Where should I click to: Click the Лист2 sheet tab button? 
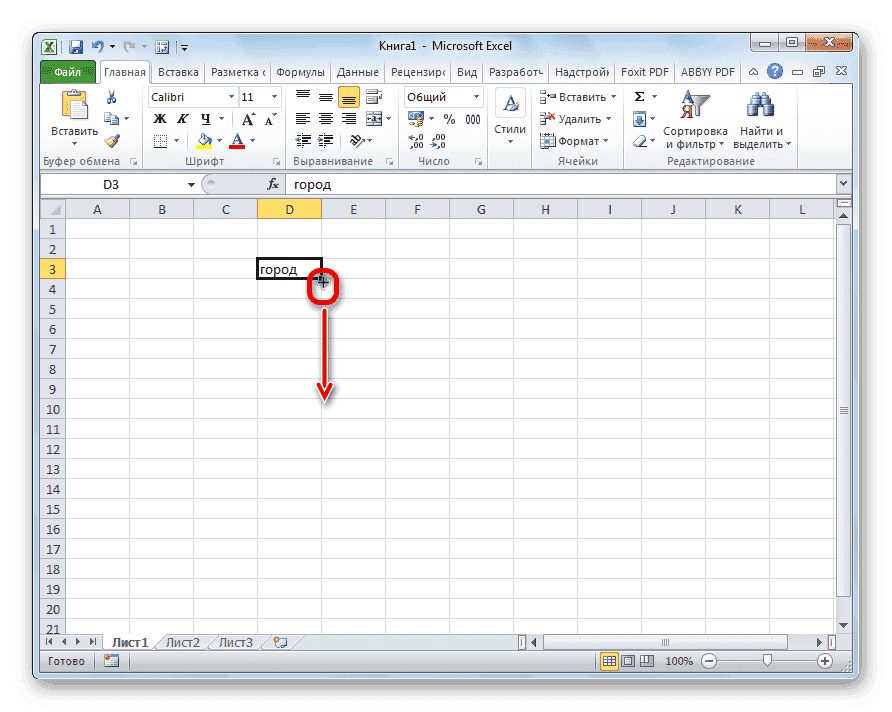pos(181,643)
